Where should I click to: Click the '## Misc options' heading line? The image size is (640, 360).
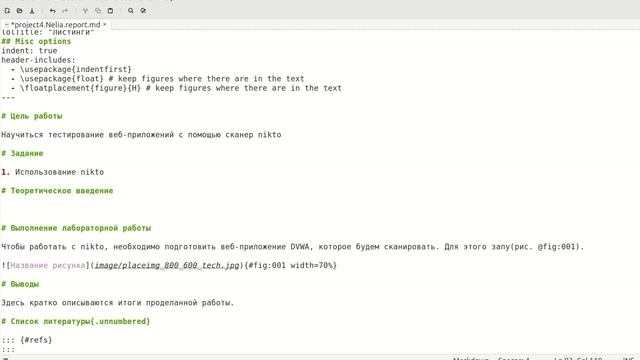coord(36,41)
